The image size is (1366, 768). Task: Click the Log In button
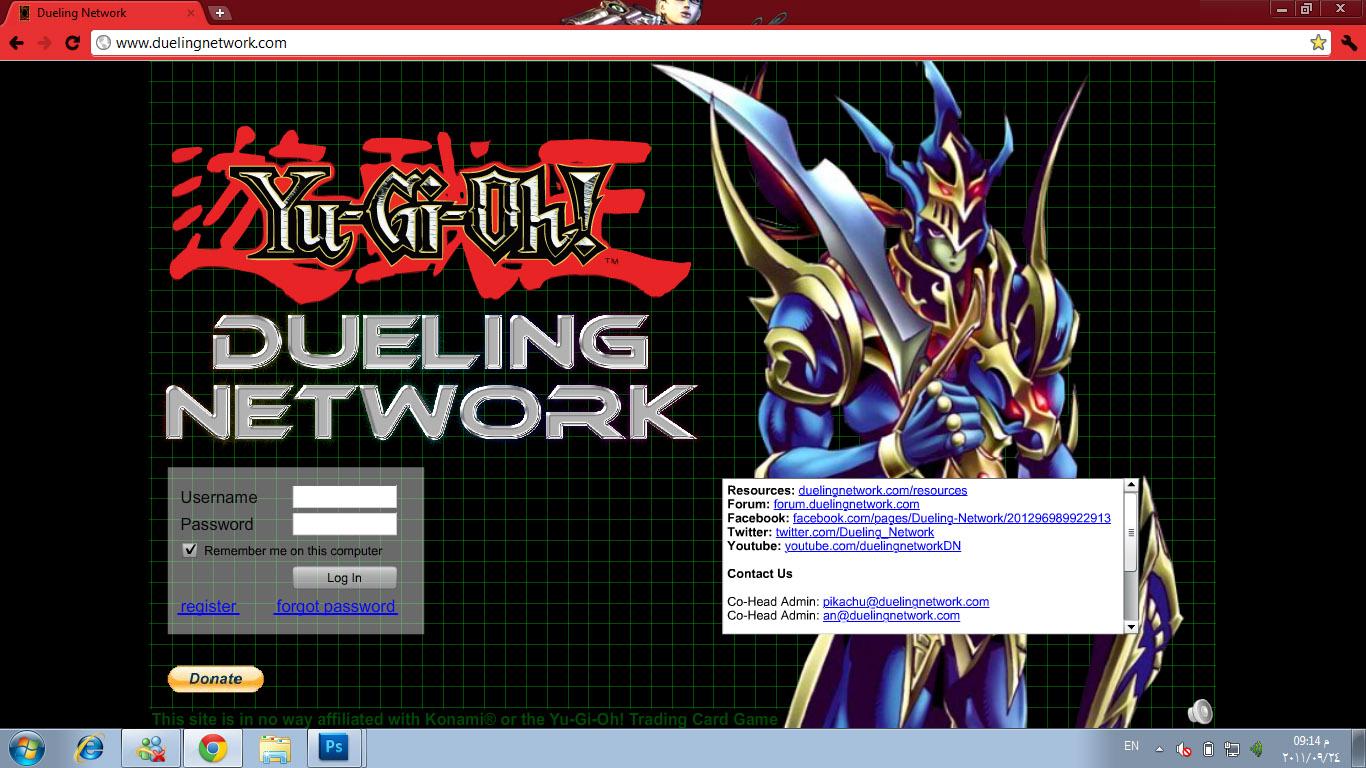(x=344, y=577)
